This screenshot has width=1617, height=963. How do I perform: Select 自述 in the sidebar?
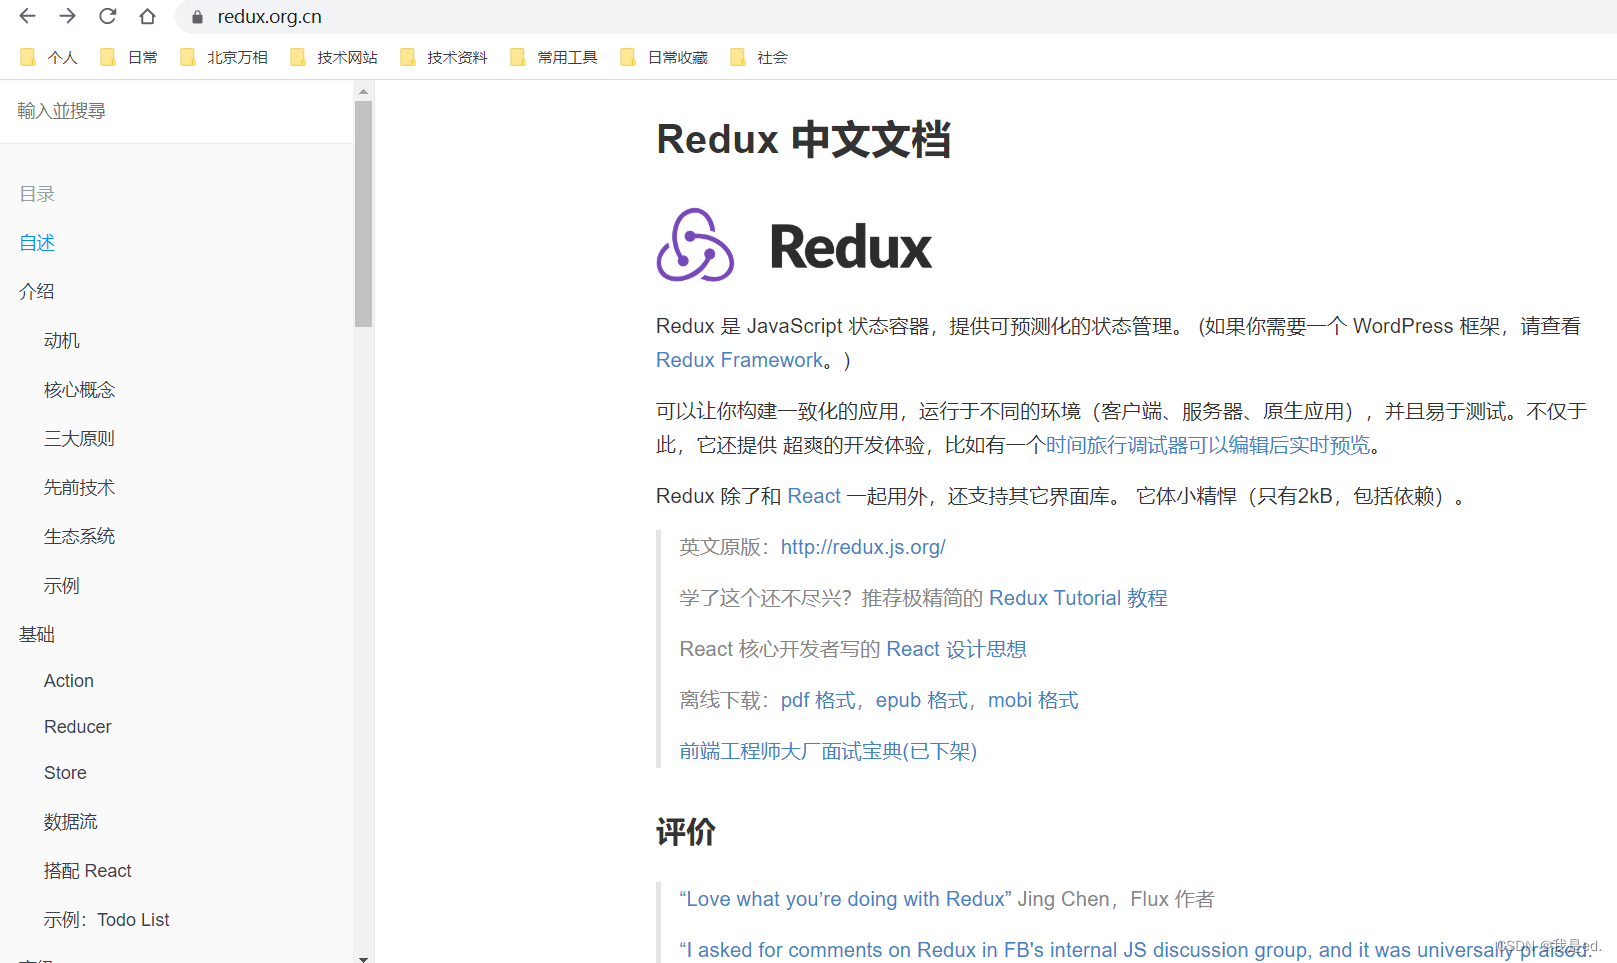pos(36,242)
